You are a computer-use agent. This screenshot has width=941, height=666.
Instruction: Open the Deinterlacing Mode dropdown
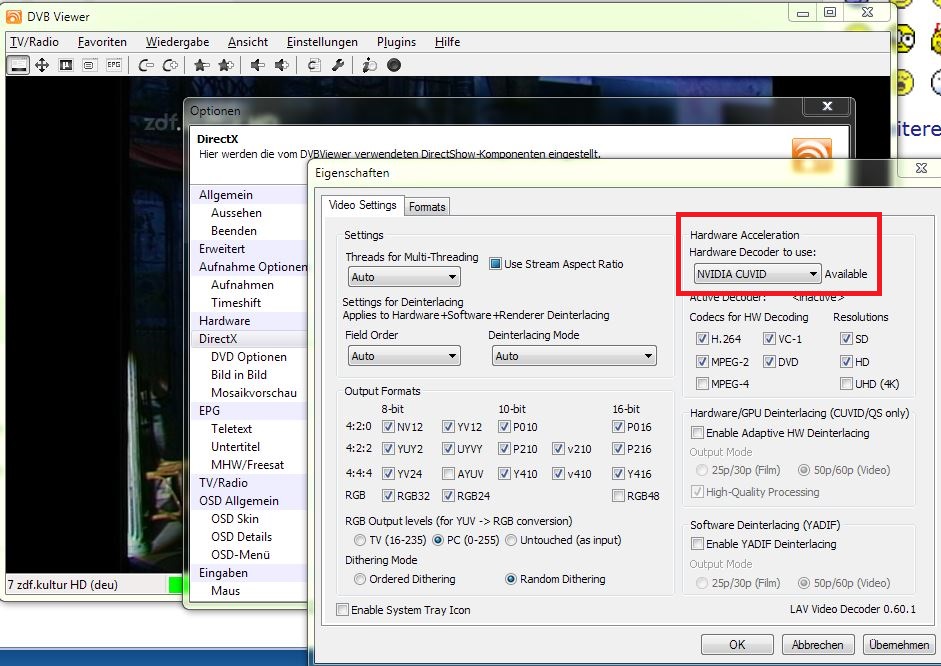(x=574, y=356)
